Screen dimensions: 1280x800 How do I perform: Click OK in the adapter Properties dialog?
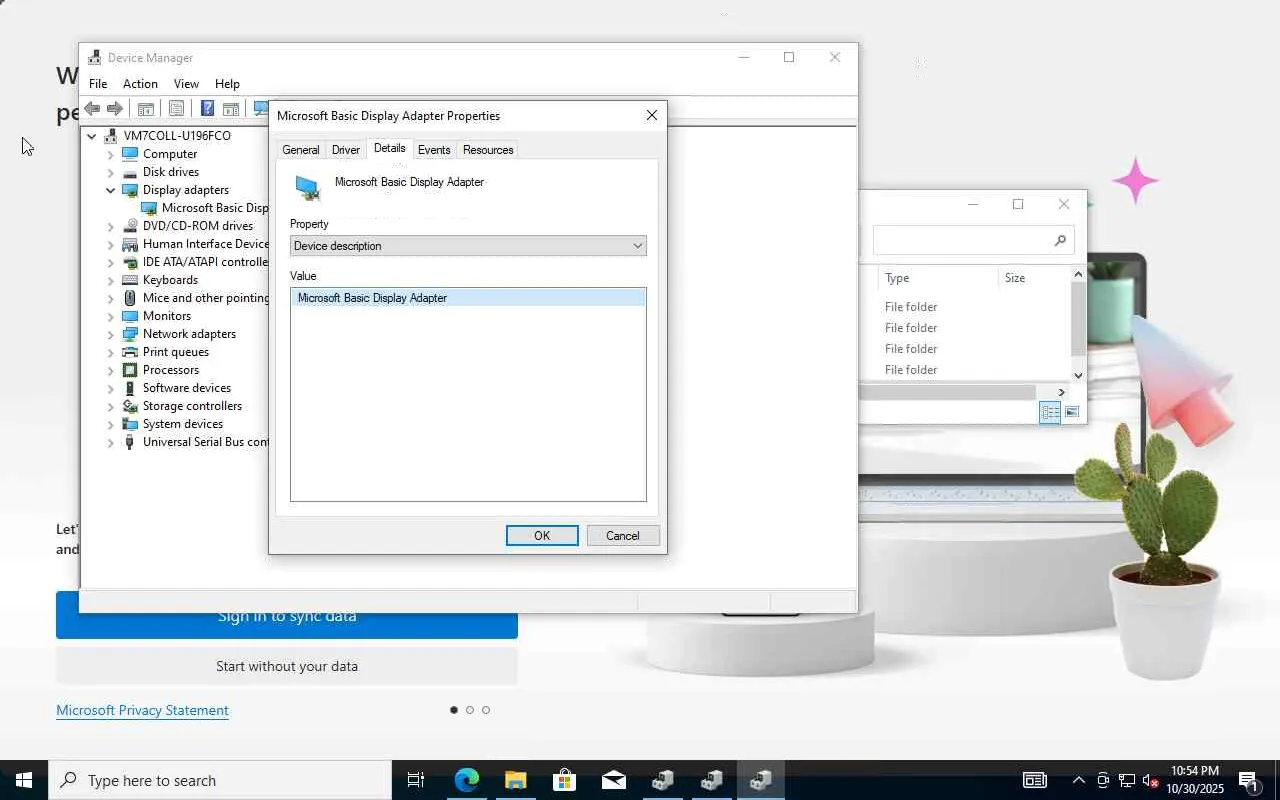542,536
